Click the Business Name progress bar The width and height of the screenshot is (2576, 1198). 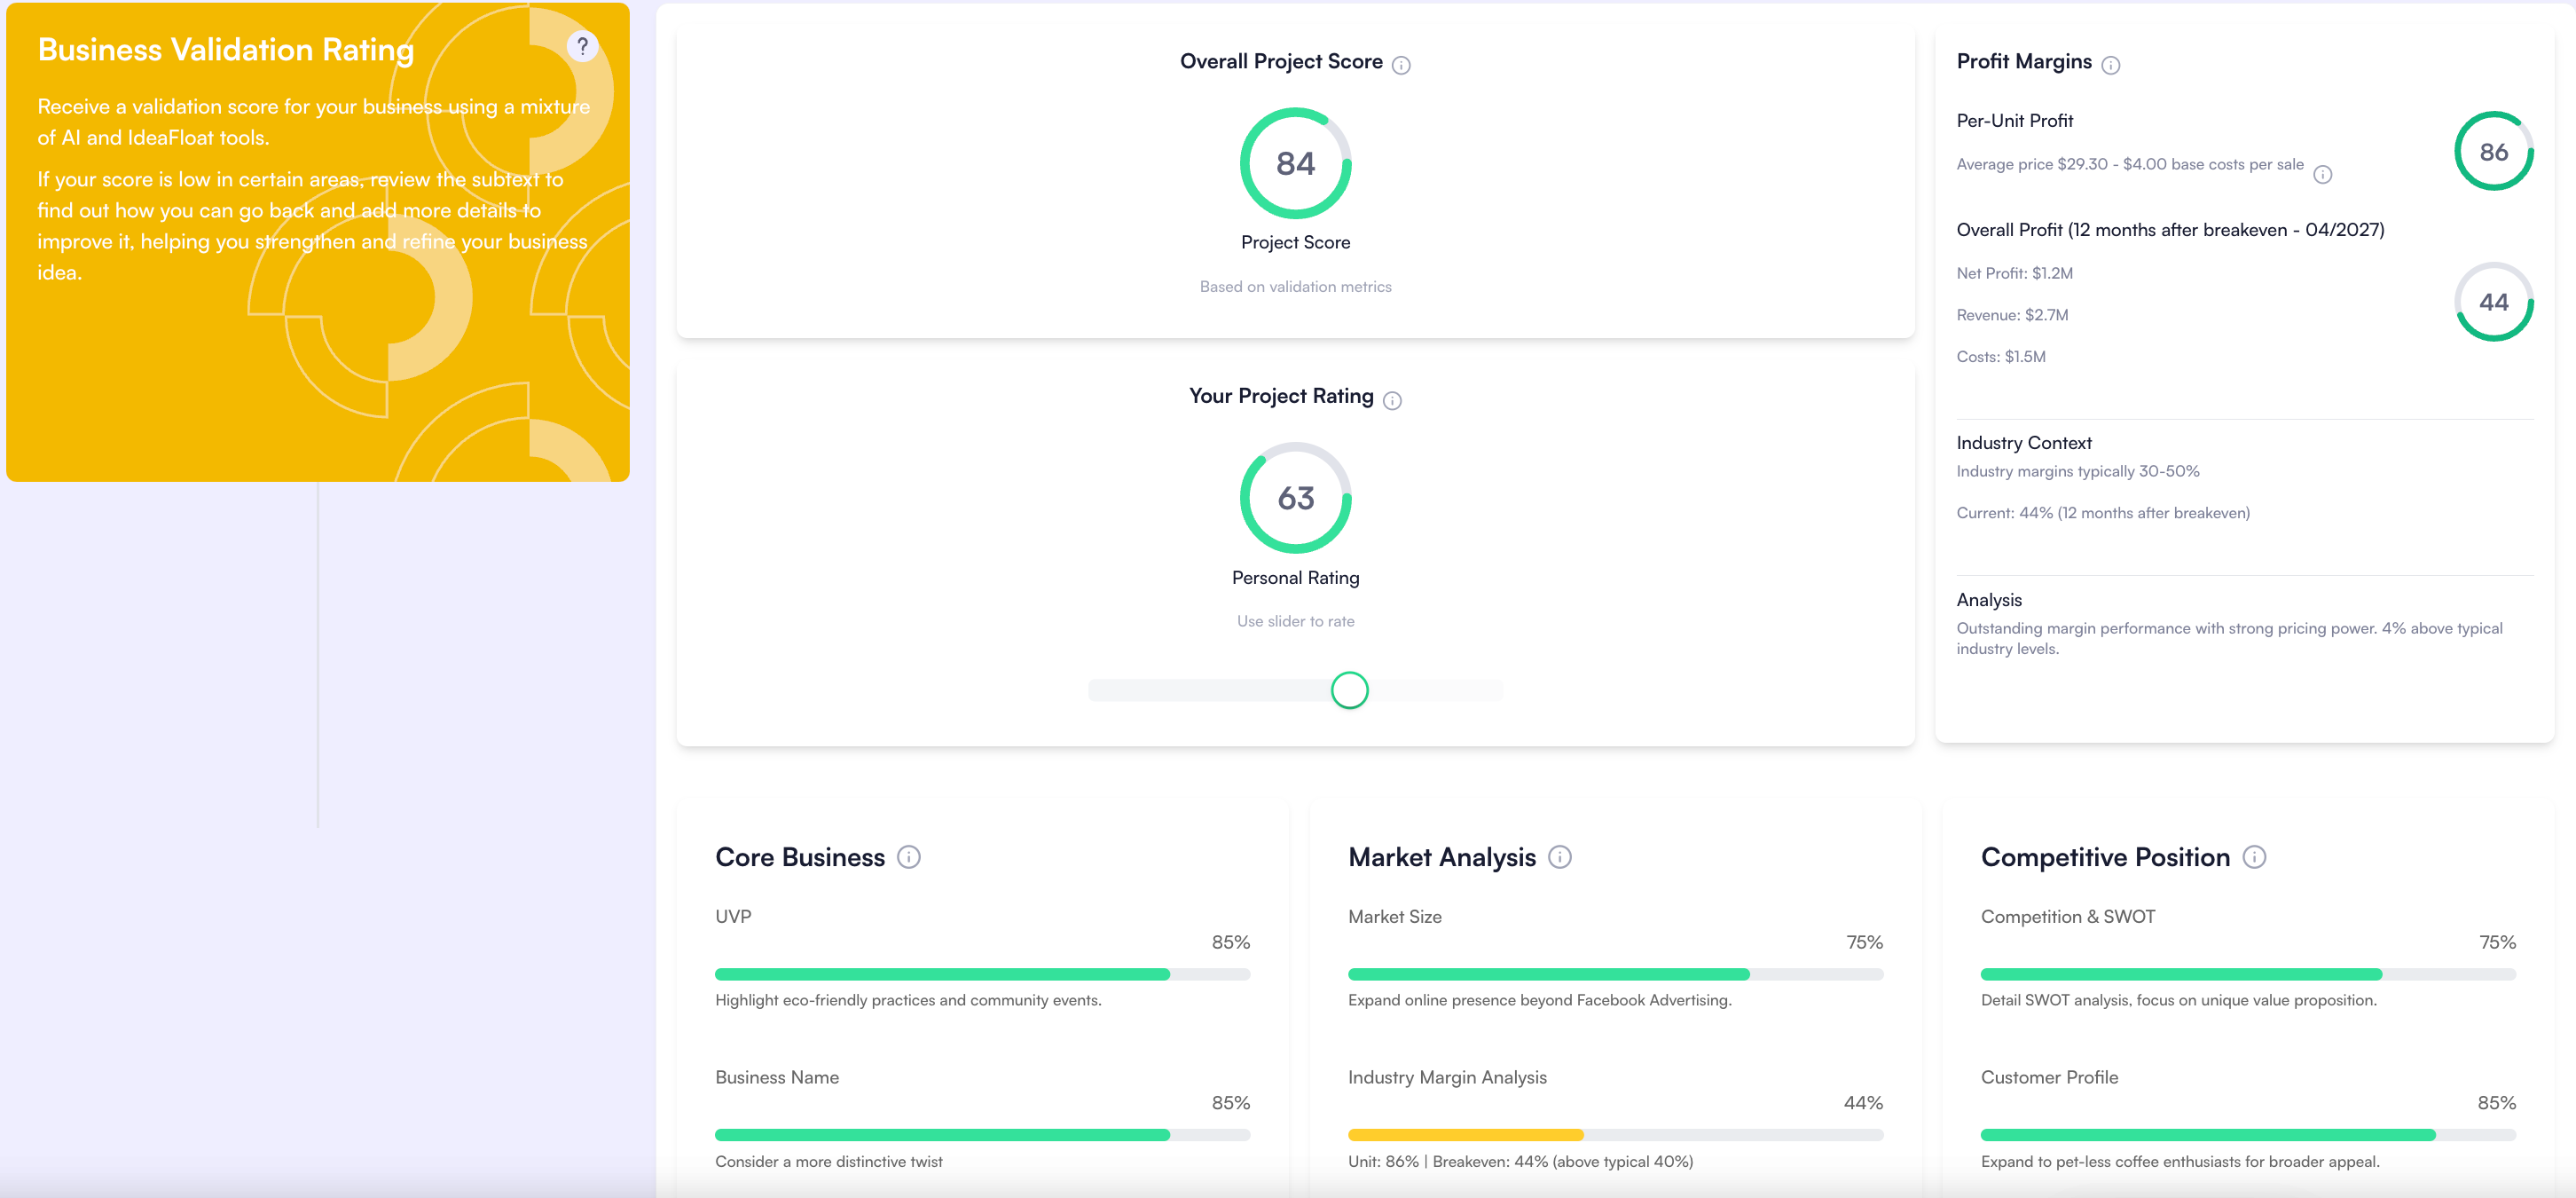(981, 1135)
